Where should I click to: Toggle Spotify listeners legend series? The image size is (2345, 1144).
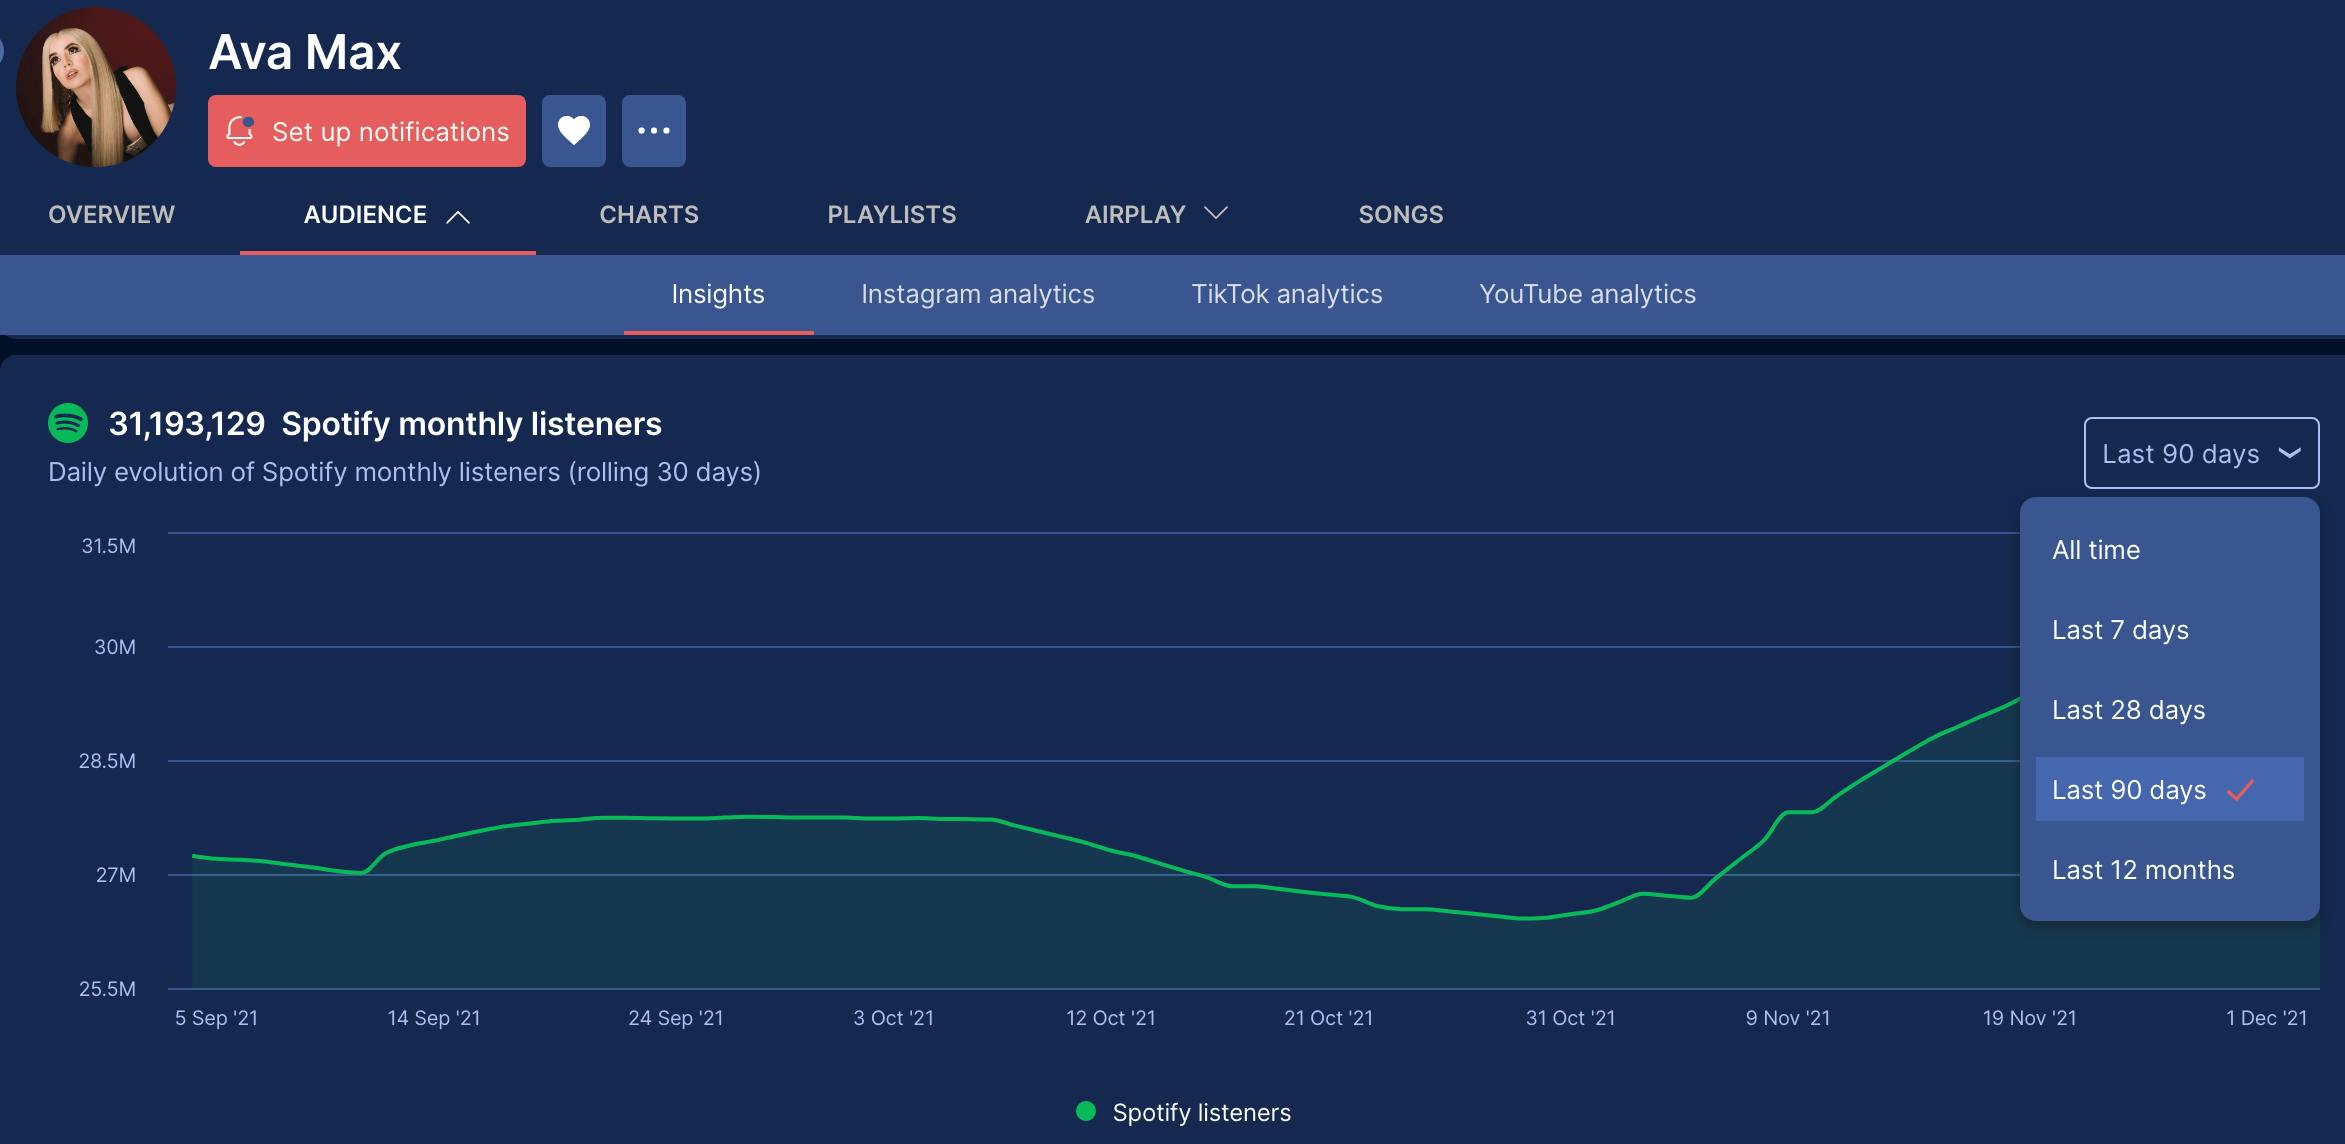click(1201, 1112)
